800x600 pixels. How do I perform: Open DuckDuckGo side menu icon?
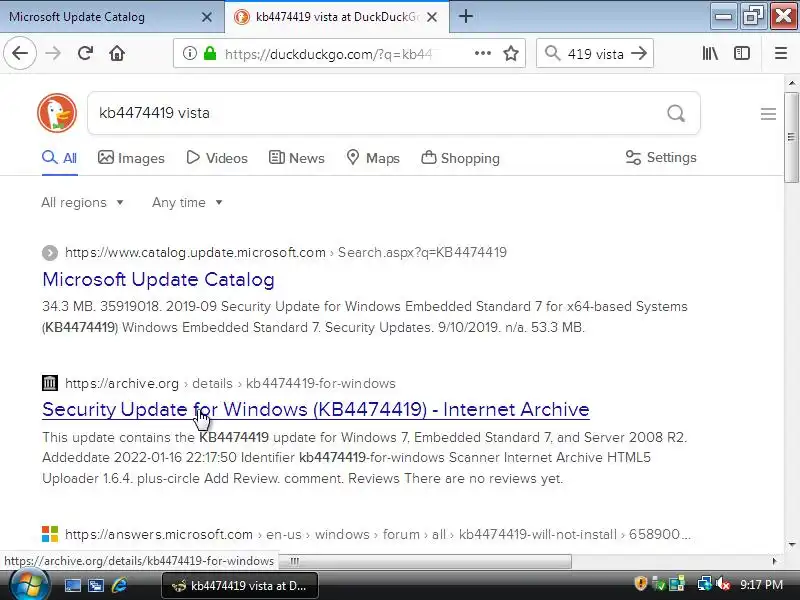click(x=768, y=113)
